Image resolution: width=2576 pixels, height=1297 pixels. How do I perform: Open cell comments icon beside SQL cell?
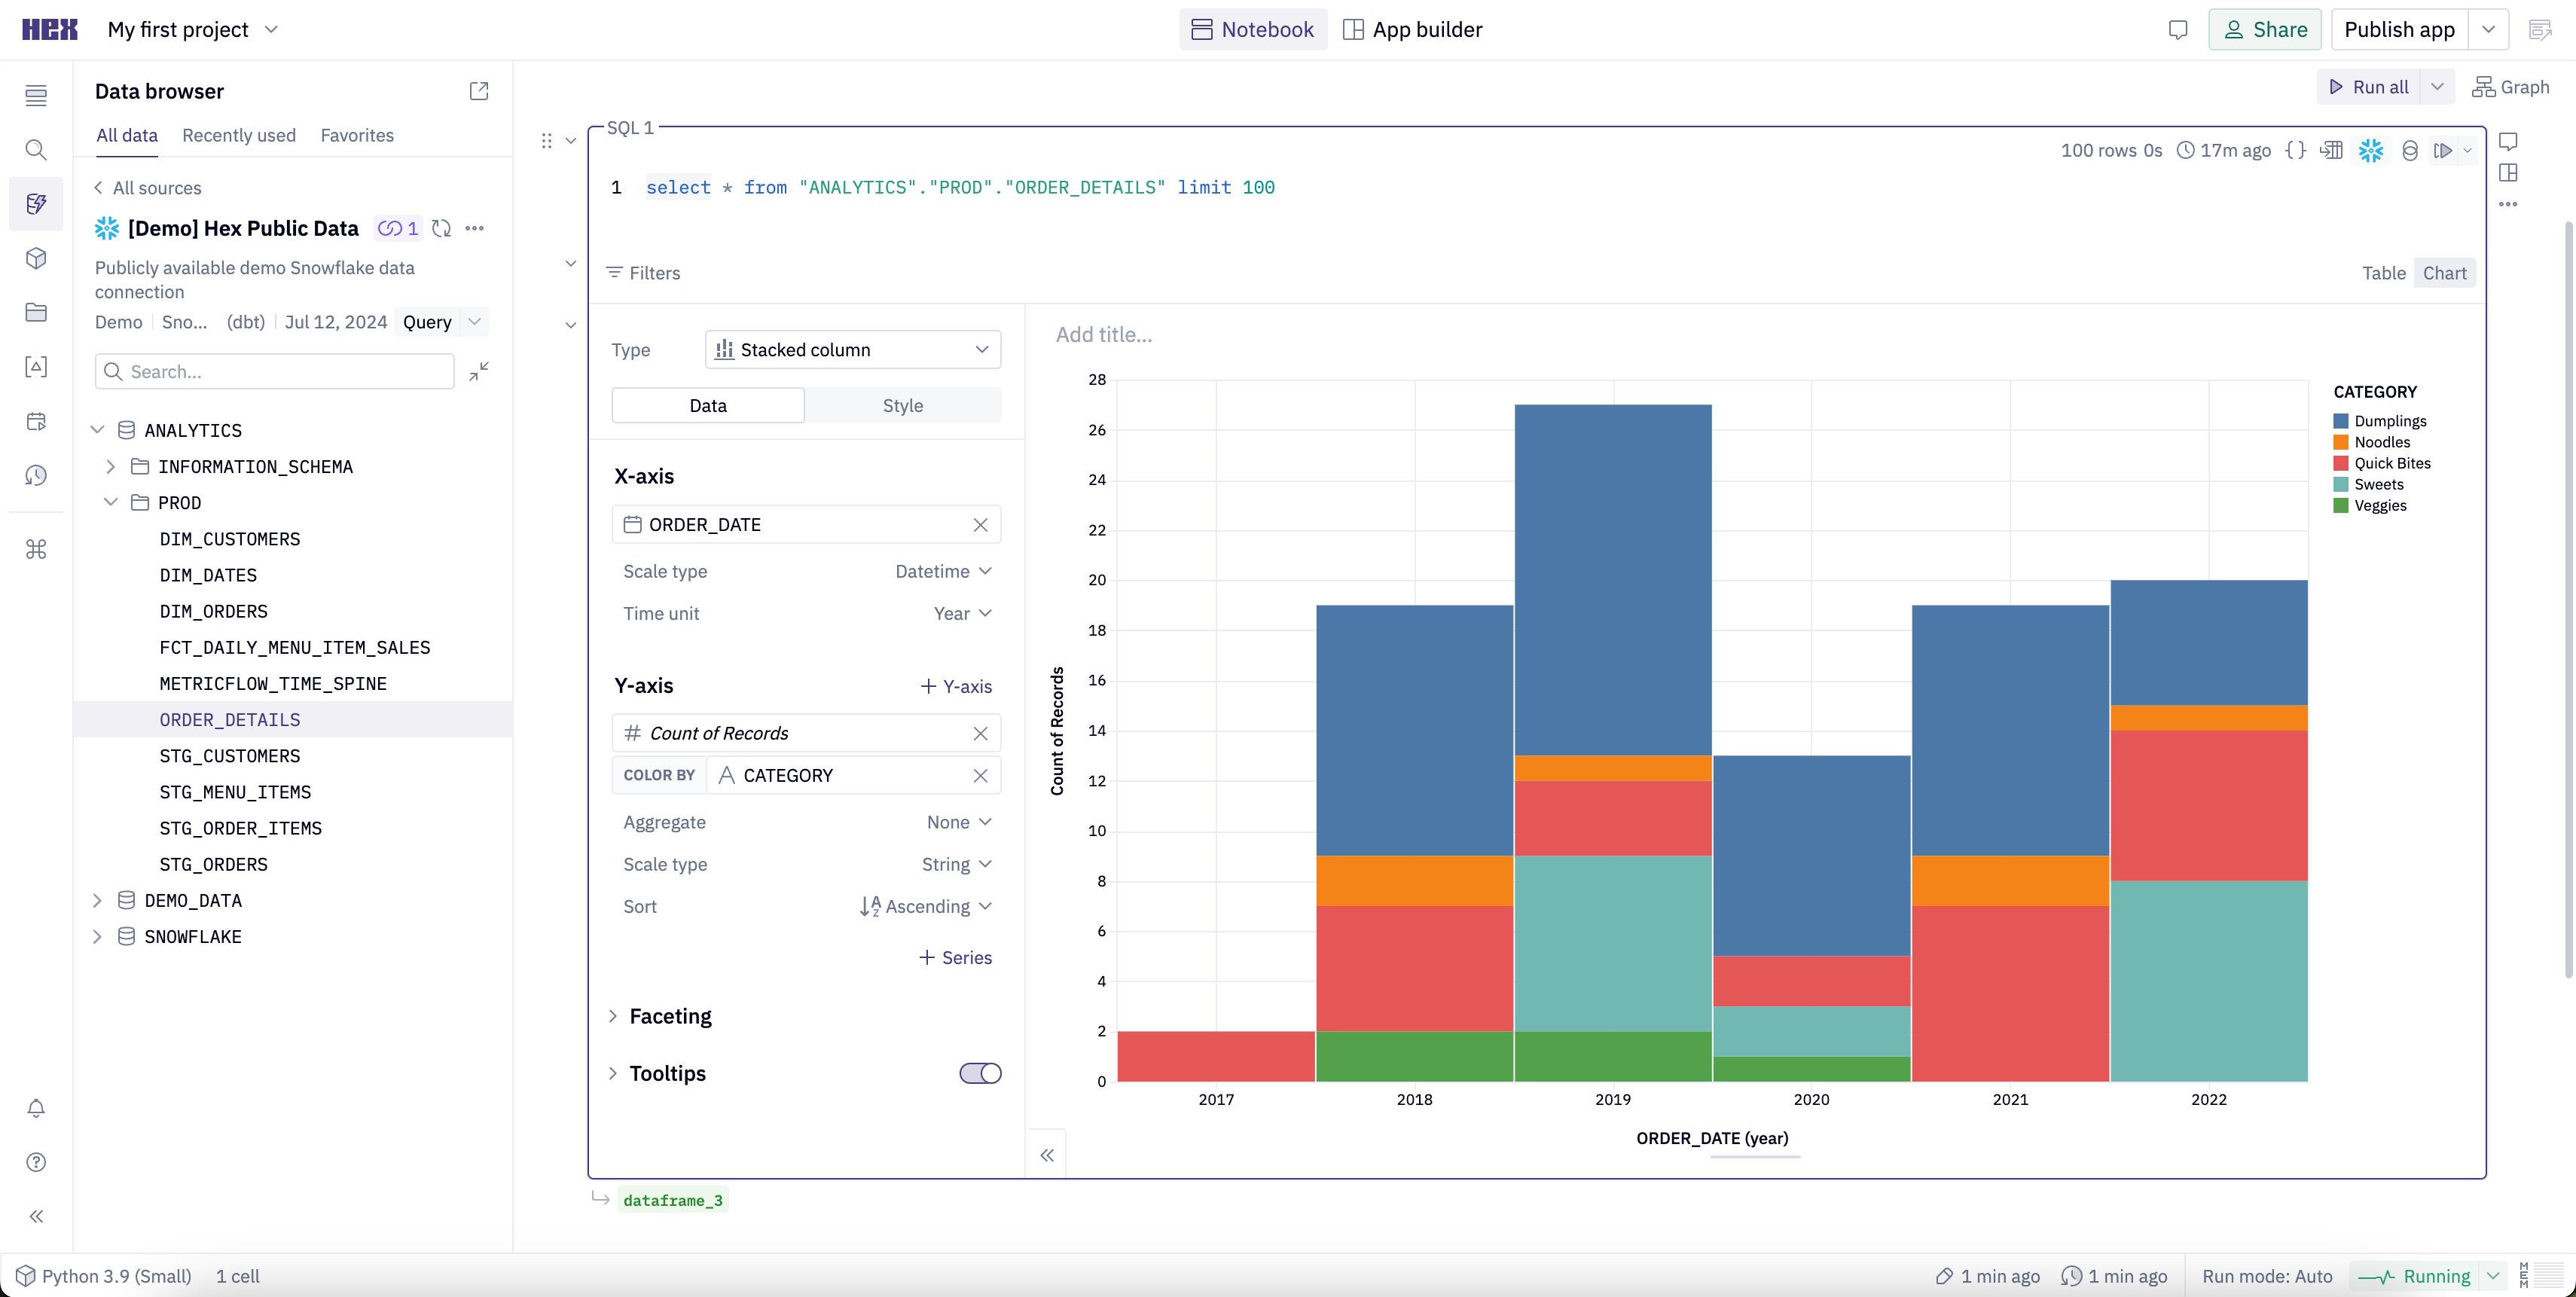tap(2510, 140)
